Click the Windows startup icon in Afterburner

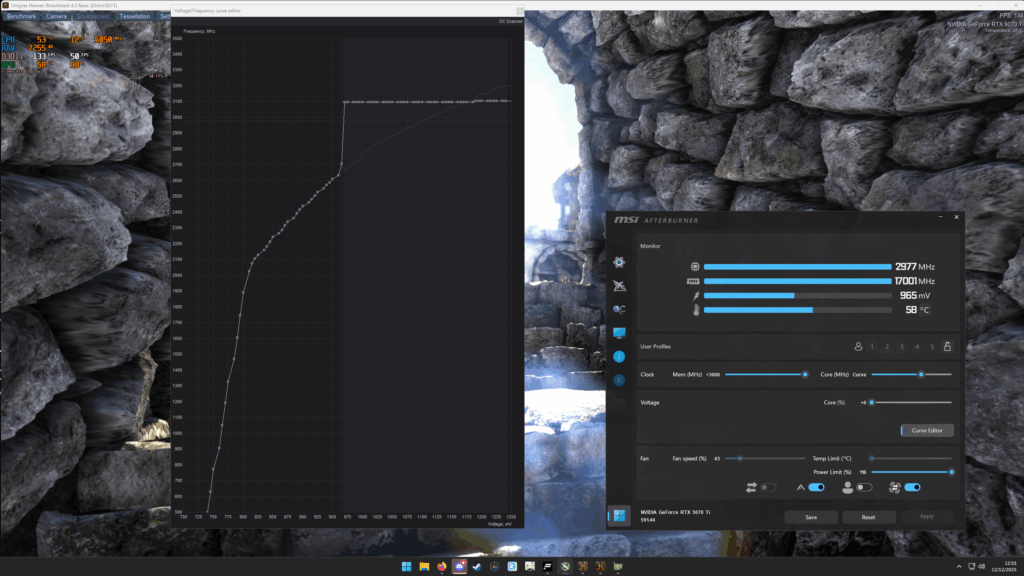tap(619, 516)
